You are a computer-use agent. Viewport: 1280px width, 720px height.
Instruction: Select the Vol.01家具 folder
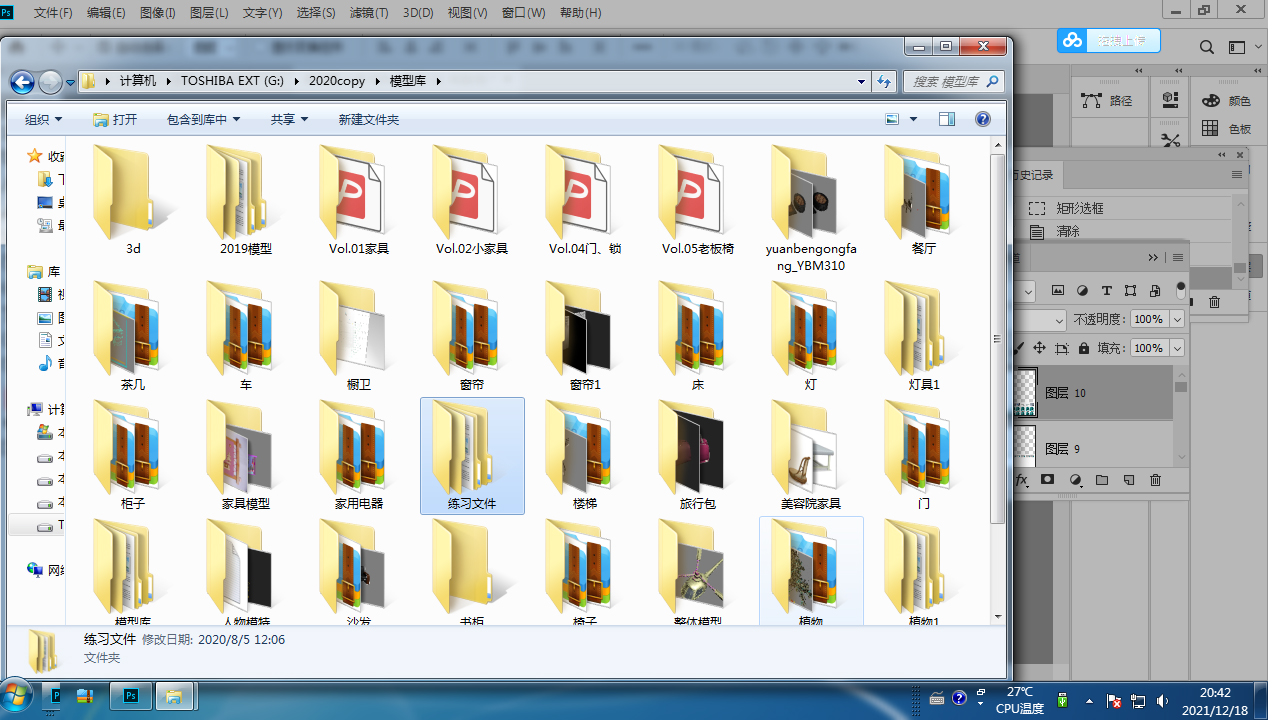coord(359,201)
